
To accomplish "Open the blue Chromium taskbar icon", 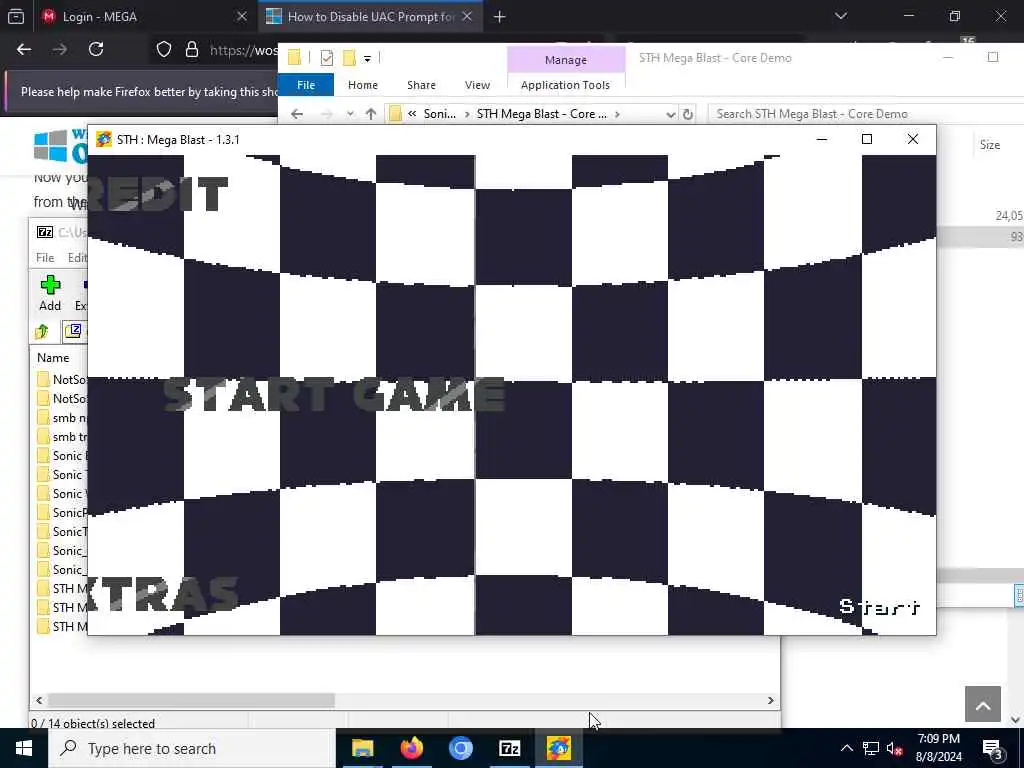I will tap(460, 748).
